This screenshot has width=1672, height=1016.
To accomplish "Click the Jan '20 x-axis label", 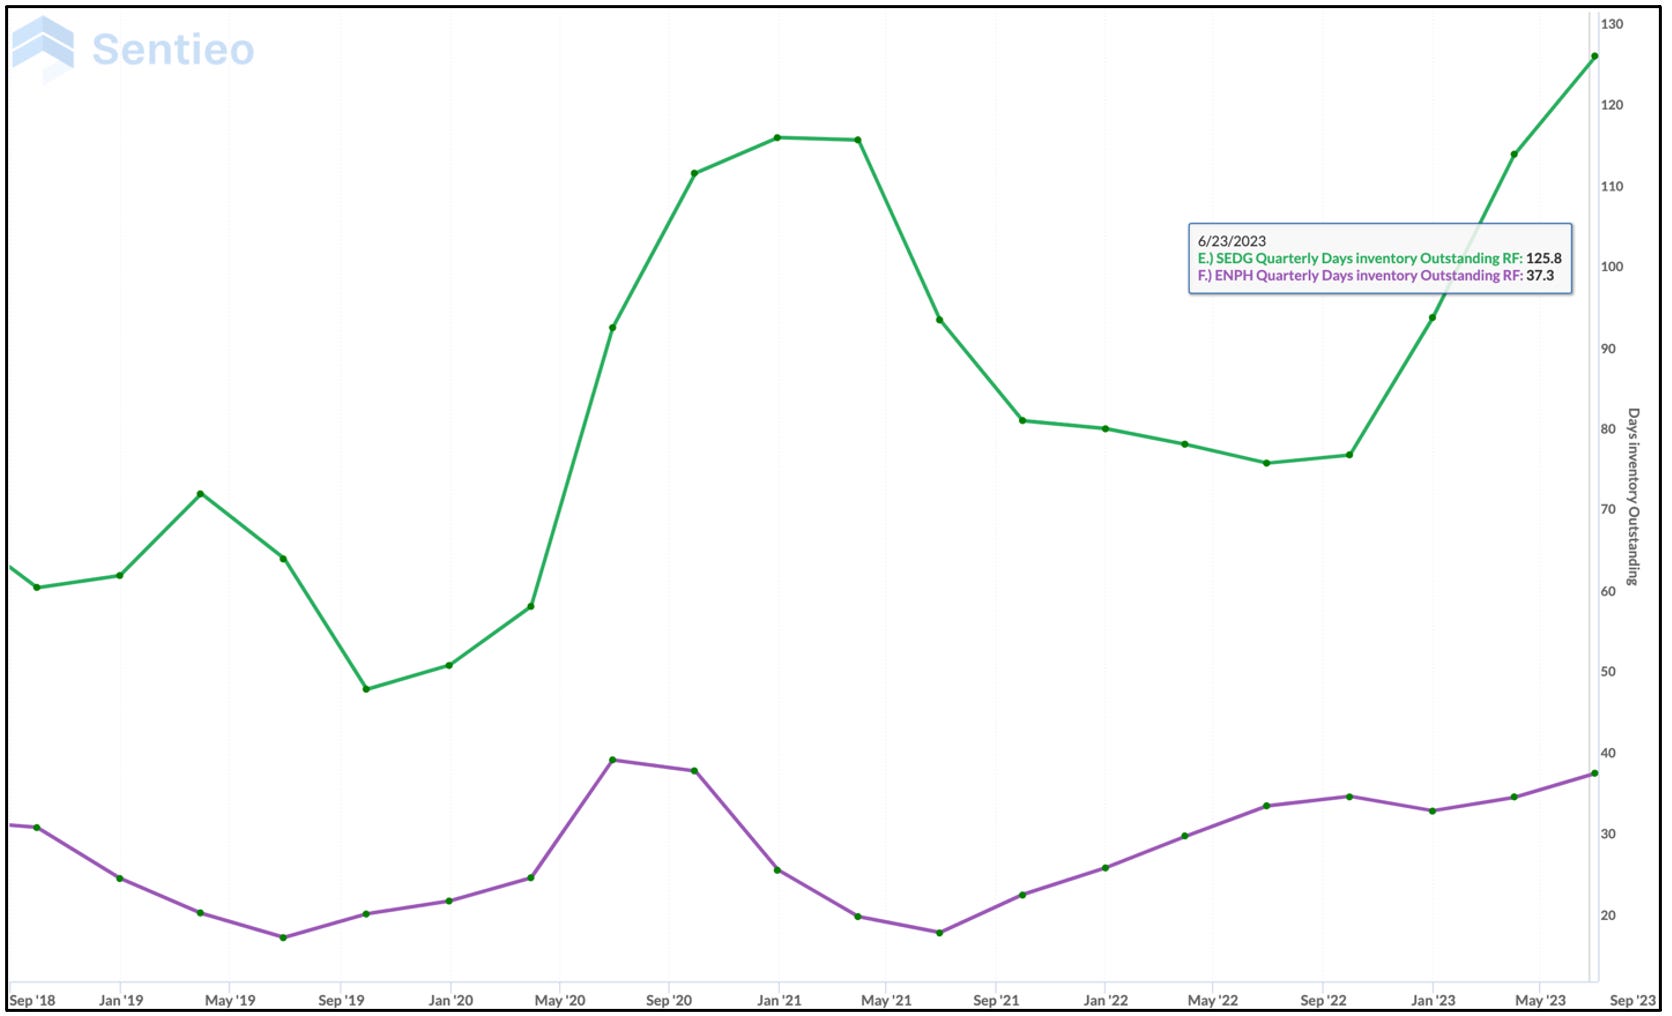I will [x=451, y=1000].
